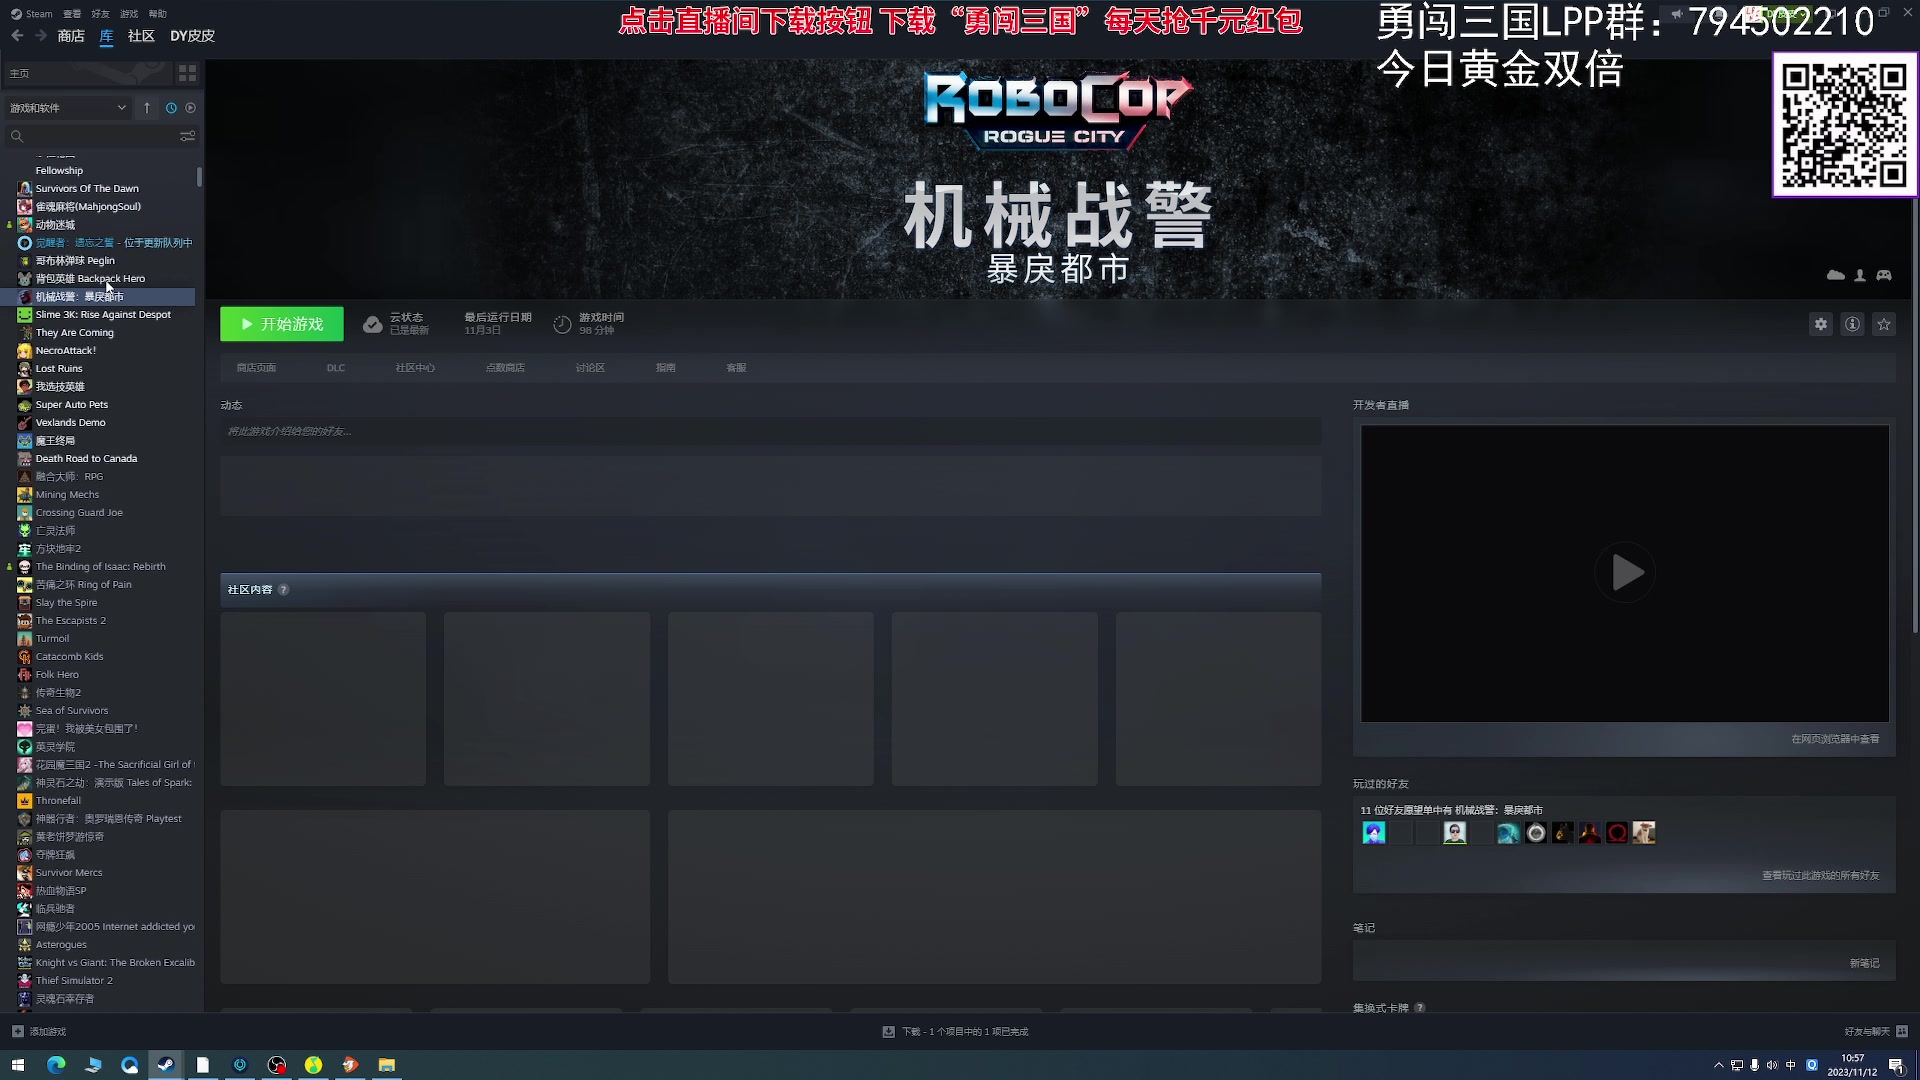The image size is (1920, 1080).
Task: Open the 查看 menu
Action: (72, 14)
